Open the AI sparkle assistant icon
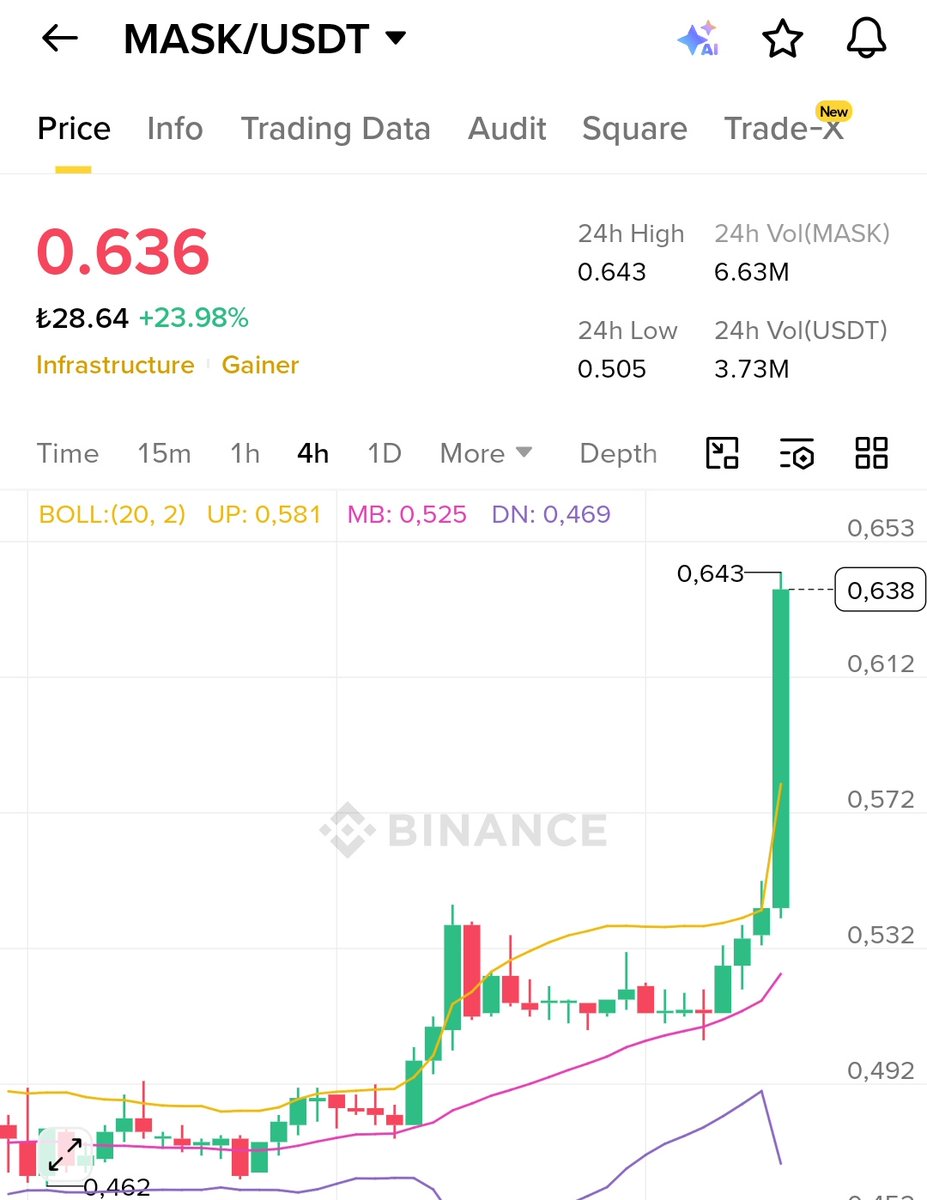 698,39
